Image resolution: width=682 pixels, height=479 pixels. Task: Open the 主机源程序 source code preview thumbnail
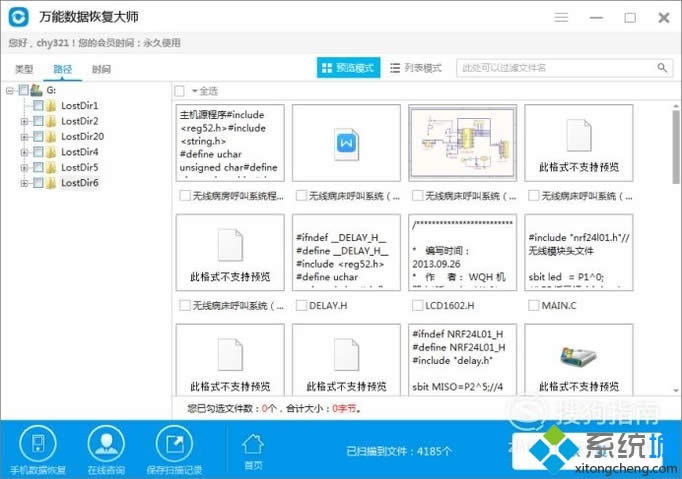coord(230,143)
